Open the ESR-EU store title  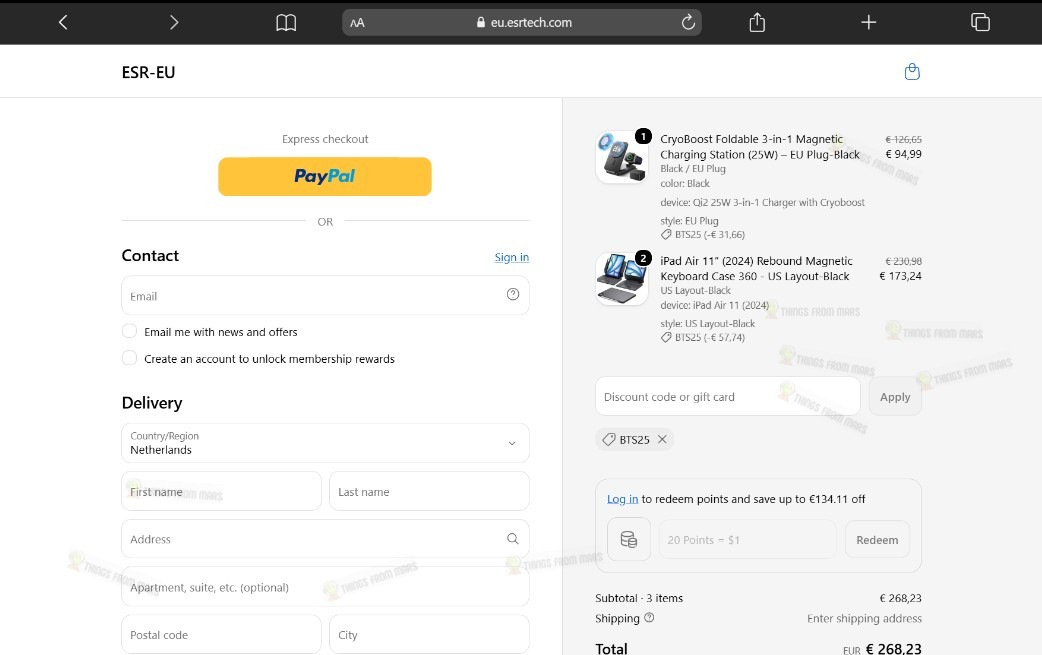[148, 72]
